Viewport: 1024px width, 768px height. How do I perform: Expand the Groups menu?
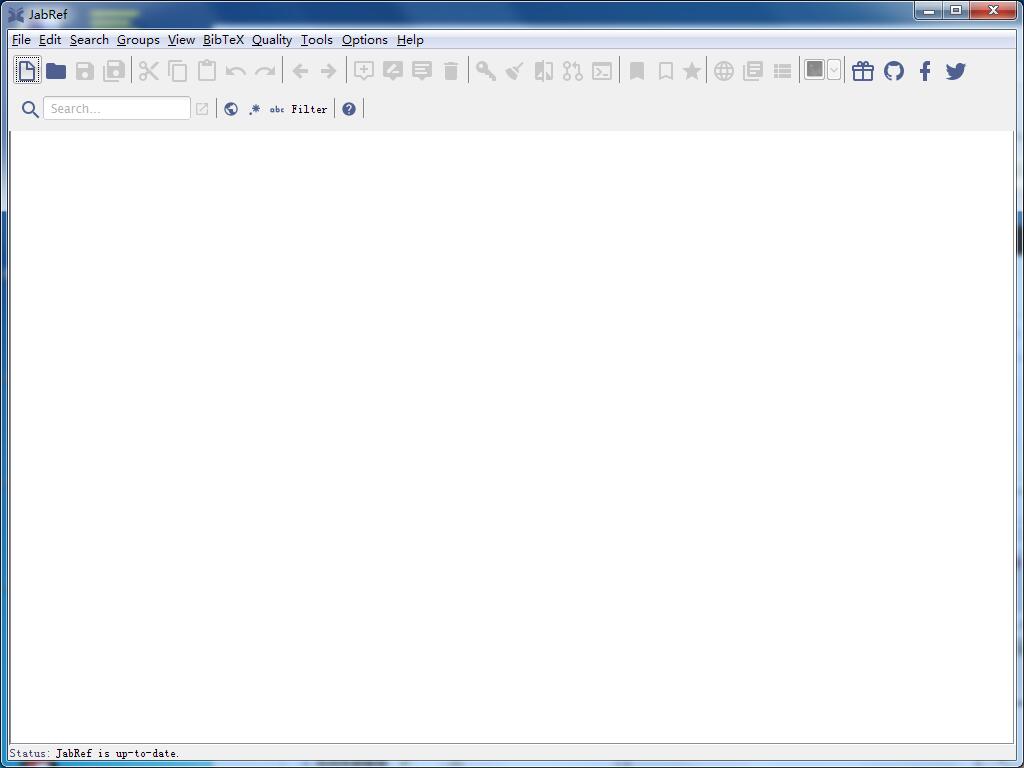(138, 40)
